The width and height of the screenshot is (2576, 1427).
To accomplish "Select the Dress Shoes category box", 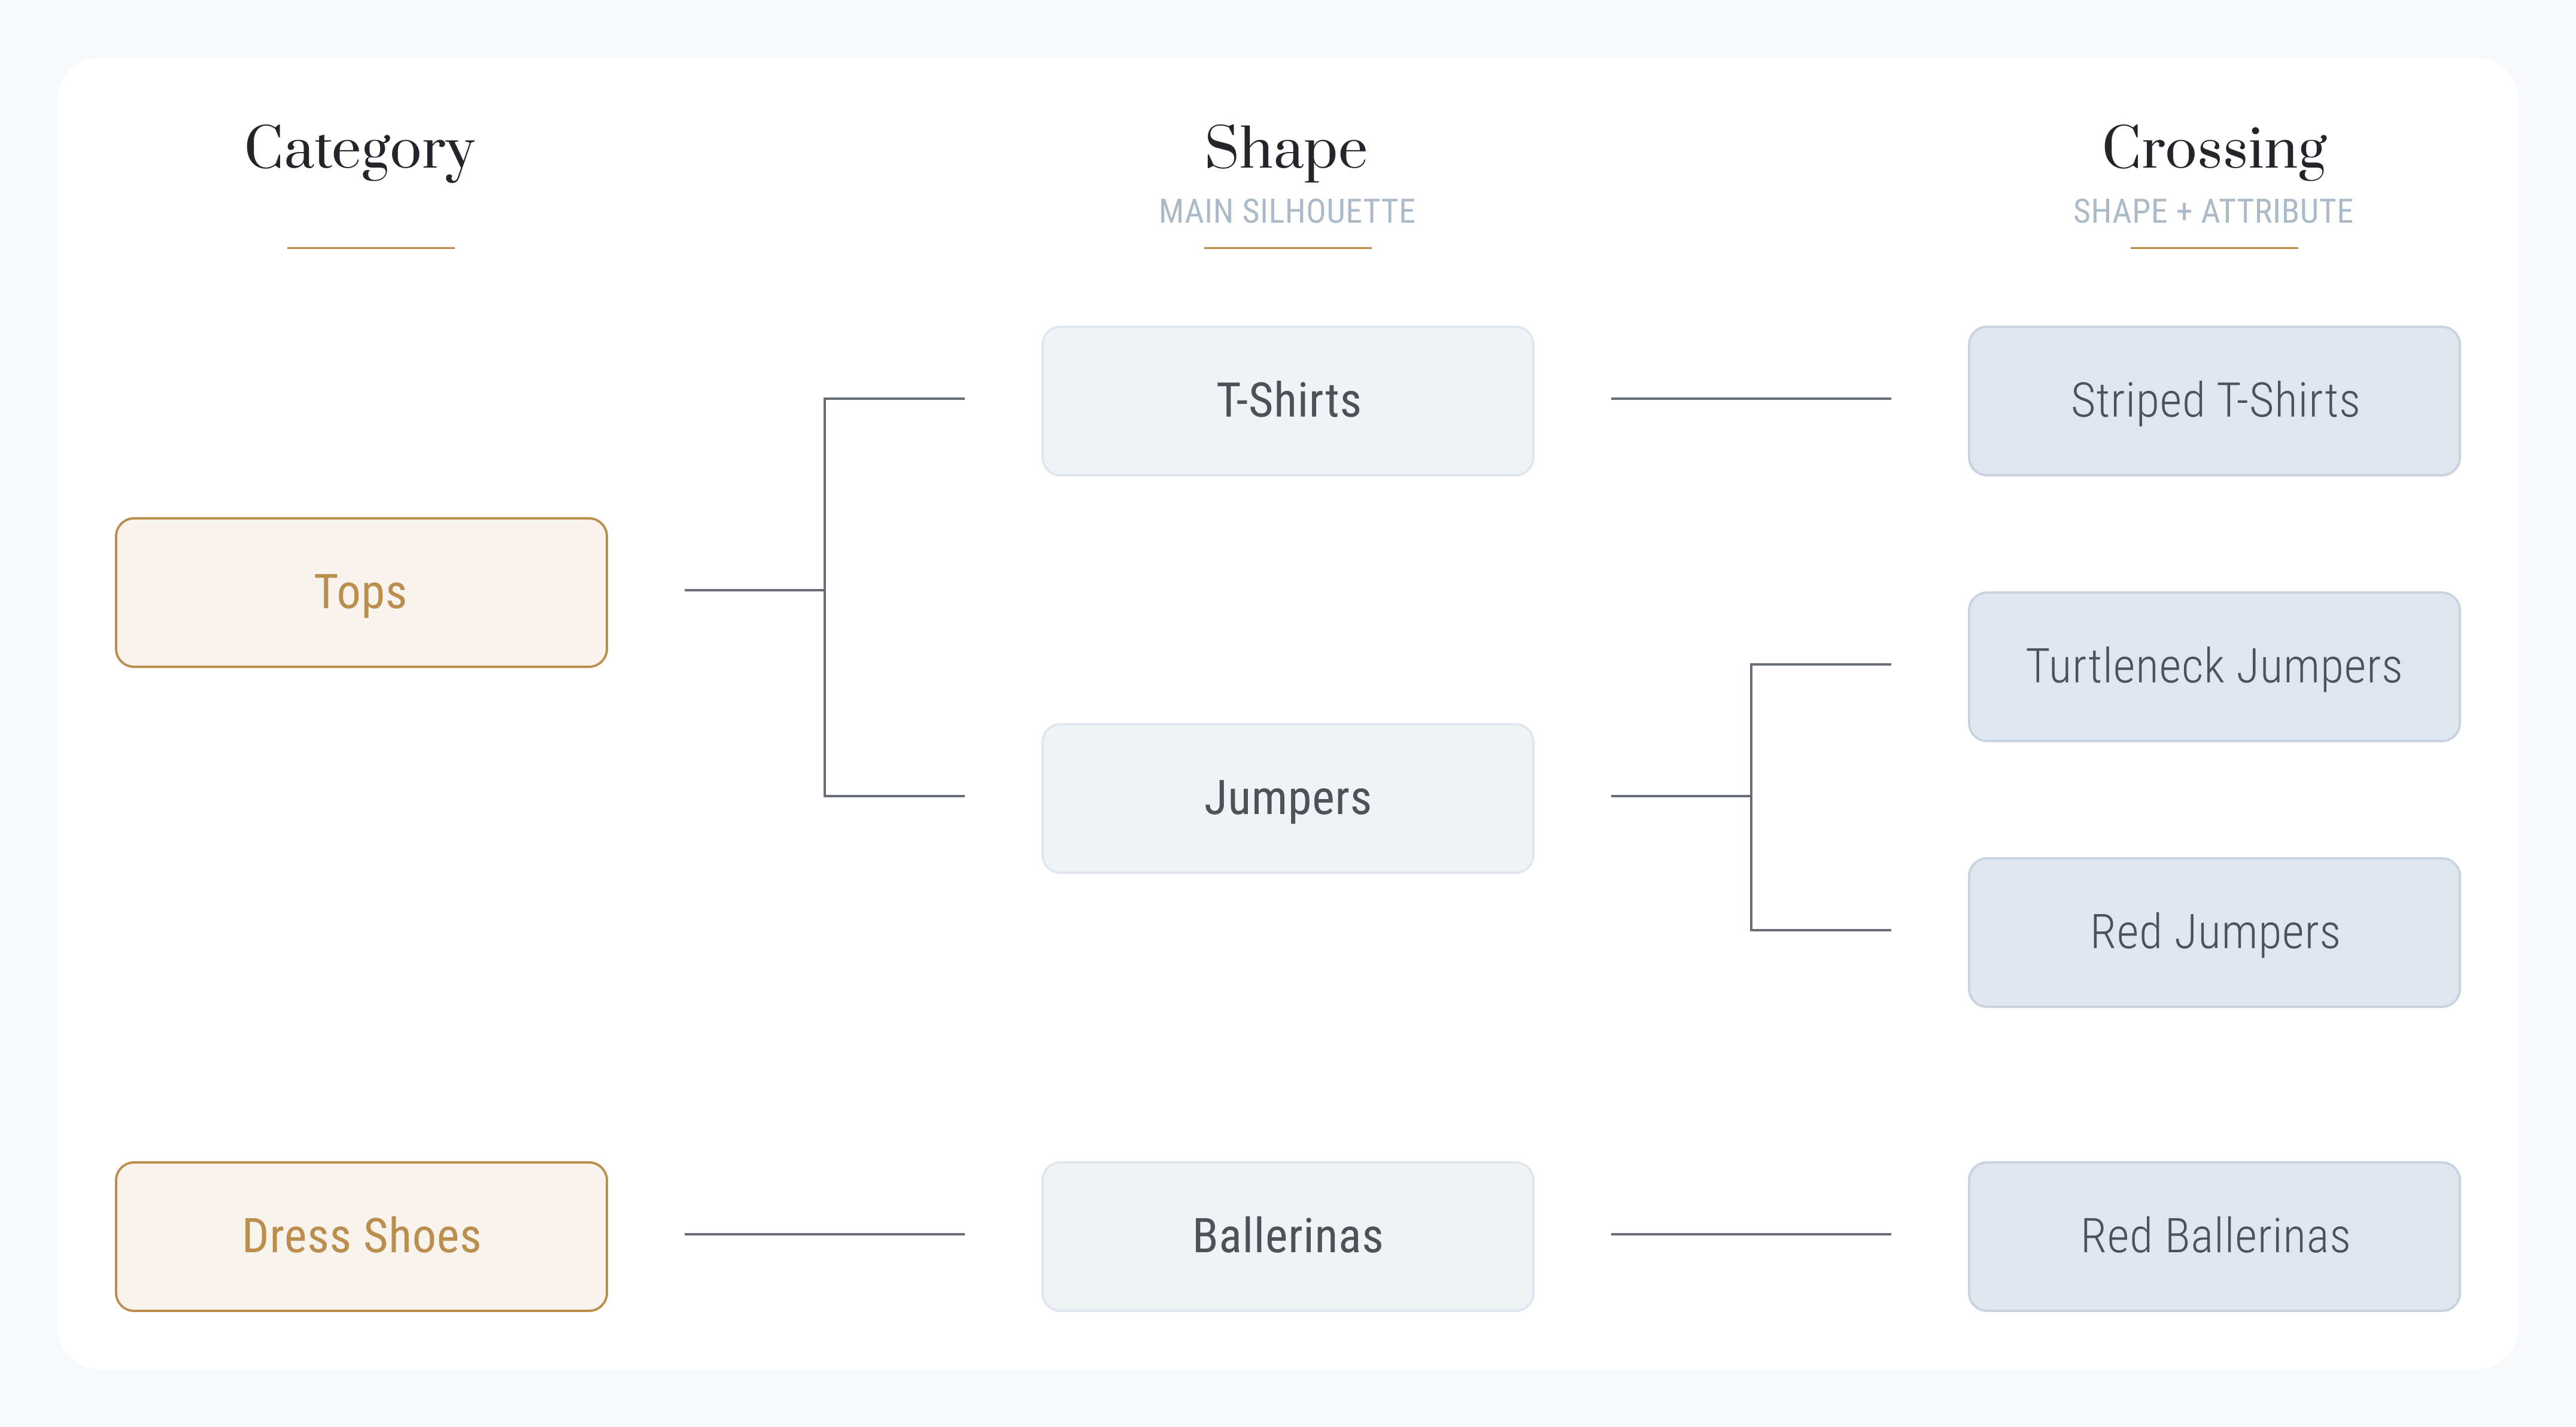I will point(361,1236).
